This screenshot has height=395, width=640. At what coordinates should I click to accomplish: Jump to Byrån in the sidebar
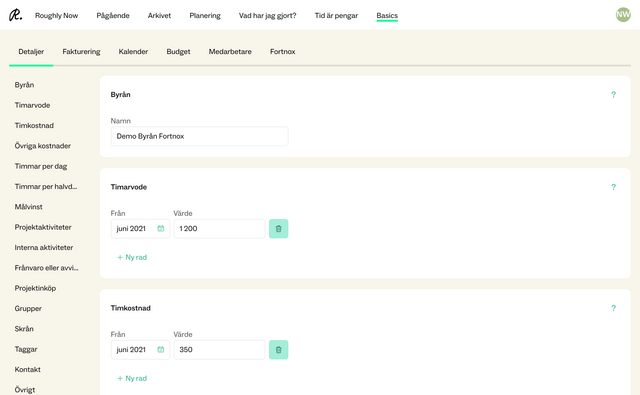point(24,85)
